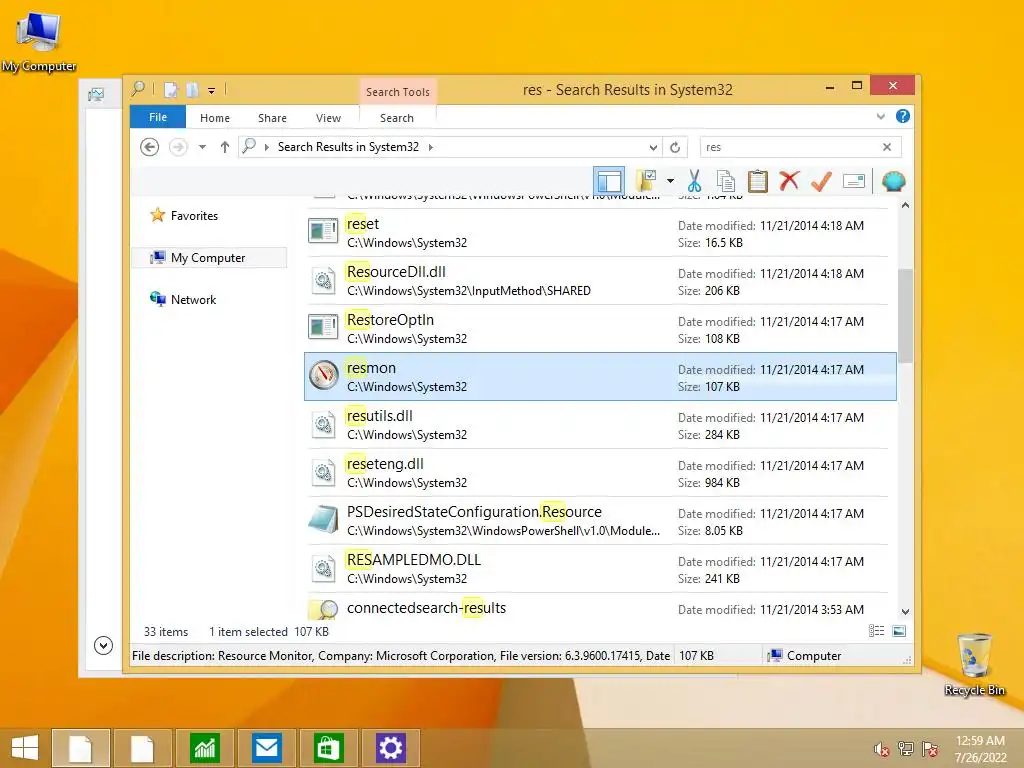1024x768 pixels.
Task: Click the circled down-arrow button in back window
Action: 103,645
